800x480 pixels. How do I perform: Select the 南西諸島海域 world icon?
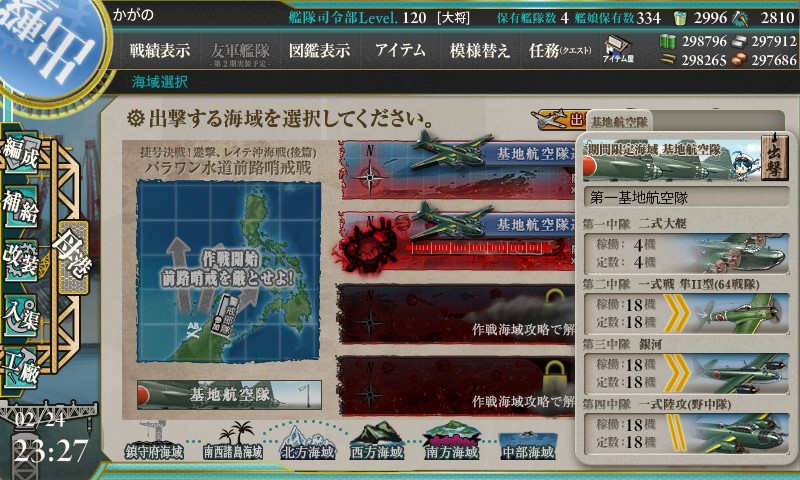pyautogui.click(x=233, y=441)
